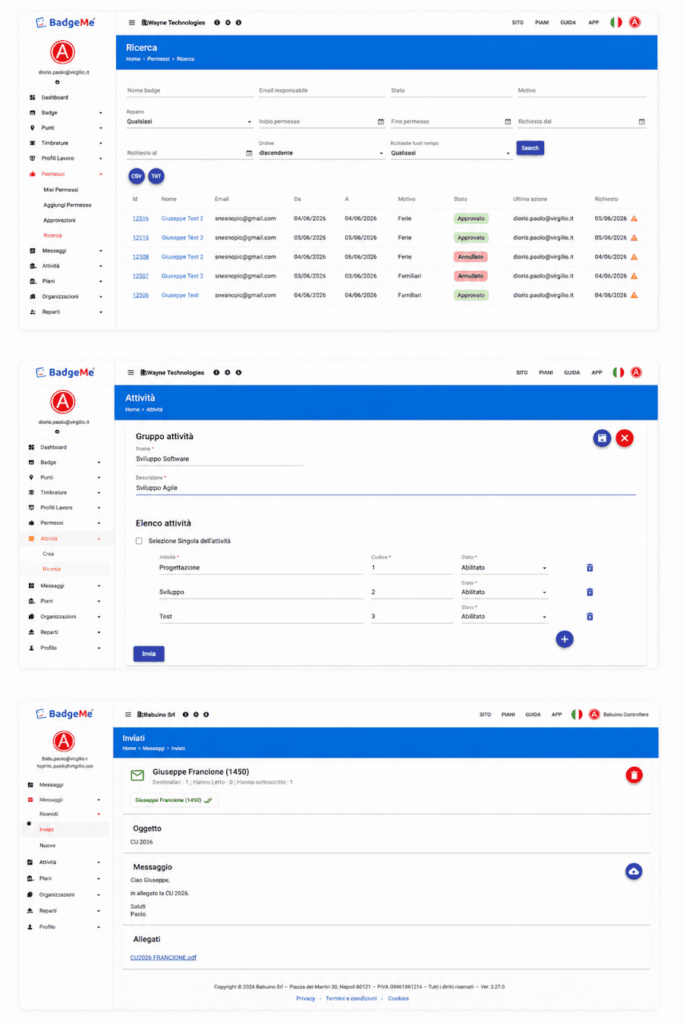Click the Descrizione field with Sviluppo Agile
The image size is (683, 1024).
tap(385, 488)
